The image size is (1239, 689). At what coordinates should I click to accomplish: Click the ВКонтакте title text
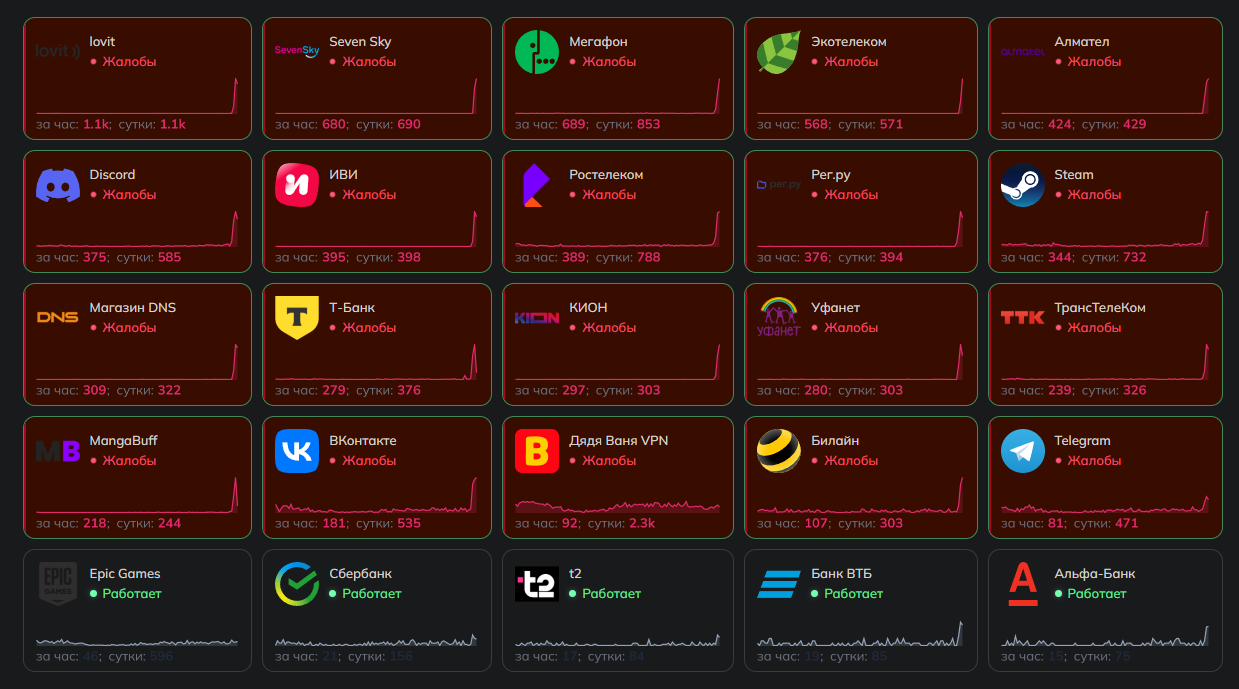pyautogui.click(x=363, y=441)
